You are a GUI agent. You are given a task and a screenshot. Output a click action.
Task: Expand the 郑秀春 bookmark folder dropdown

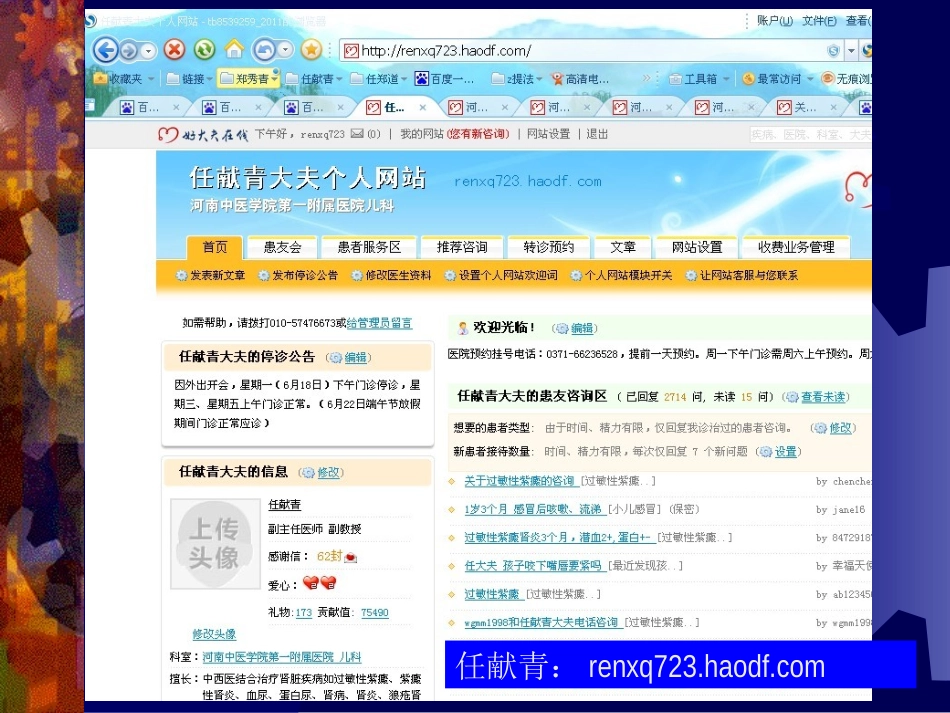pyautogui.click(x=276, y=79)
